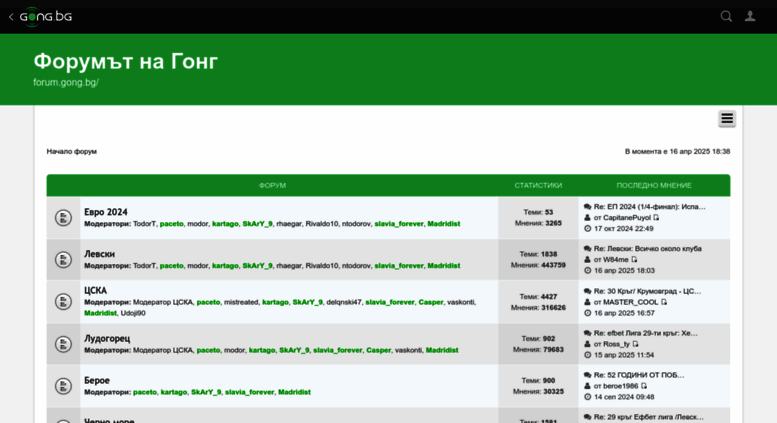The height and width of the screenshot is (423, 777).
Task: Click the ФОРУМ column header
Action: click(272, 185)
